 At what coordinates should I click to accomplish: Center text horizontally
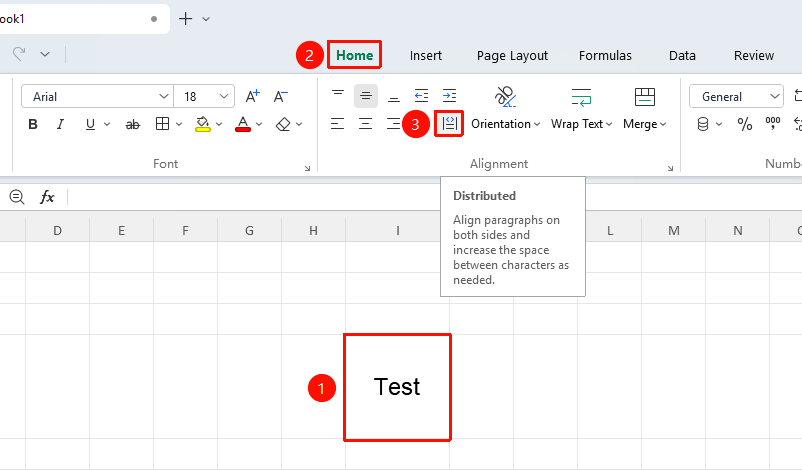pyautogui.click(x=365, y=124)
